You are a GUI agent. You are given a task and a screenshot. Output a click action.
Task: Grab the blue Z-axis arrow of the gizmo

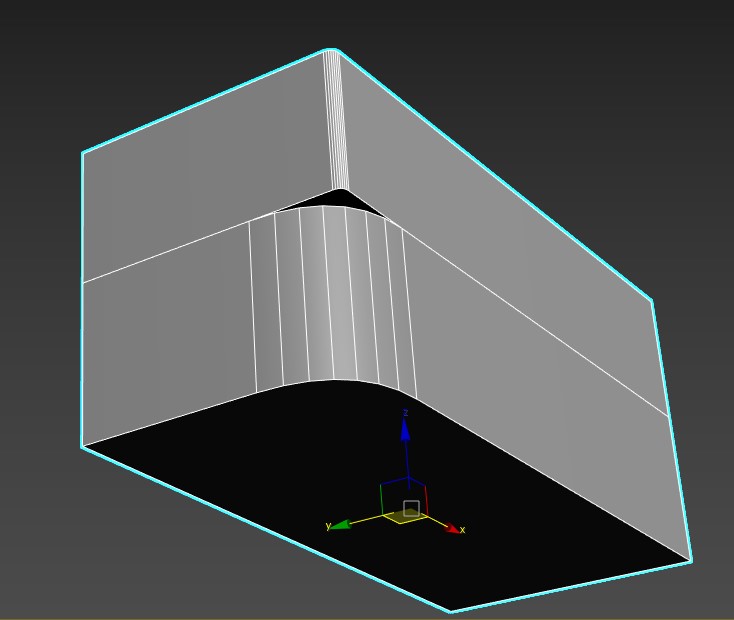(405, 430)
